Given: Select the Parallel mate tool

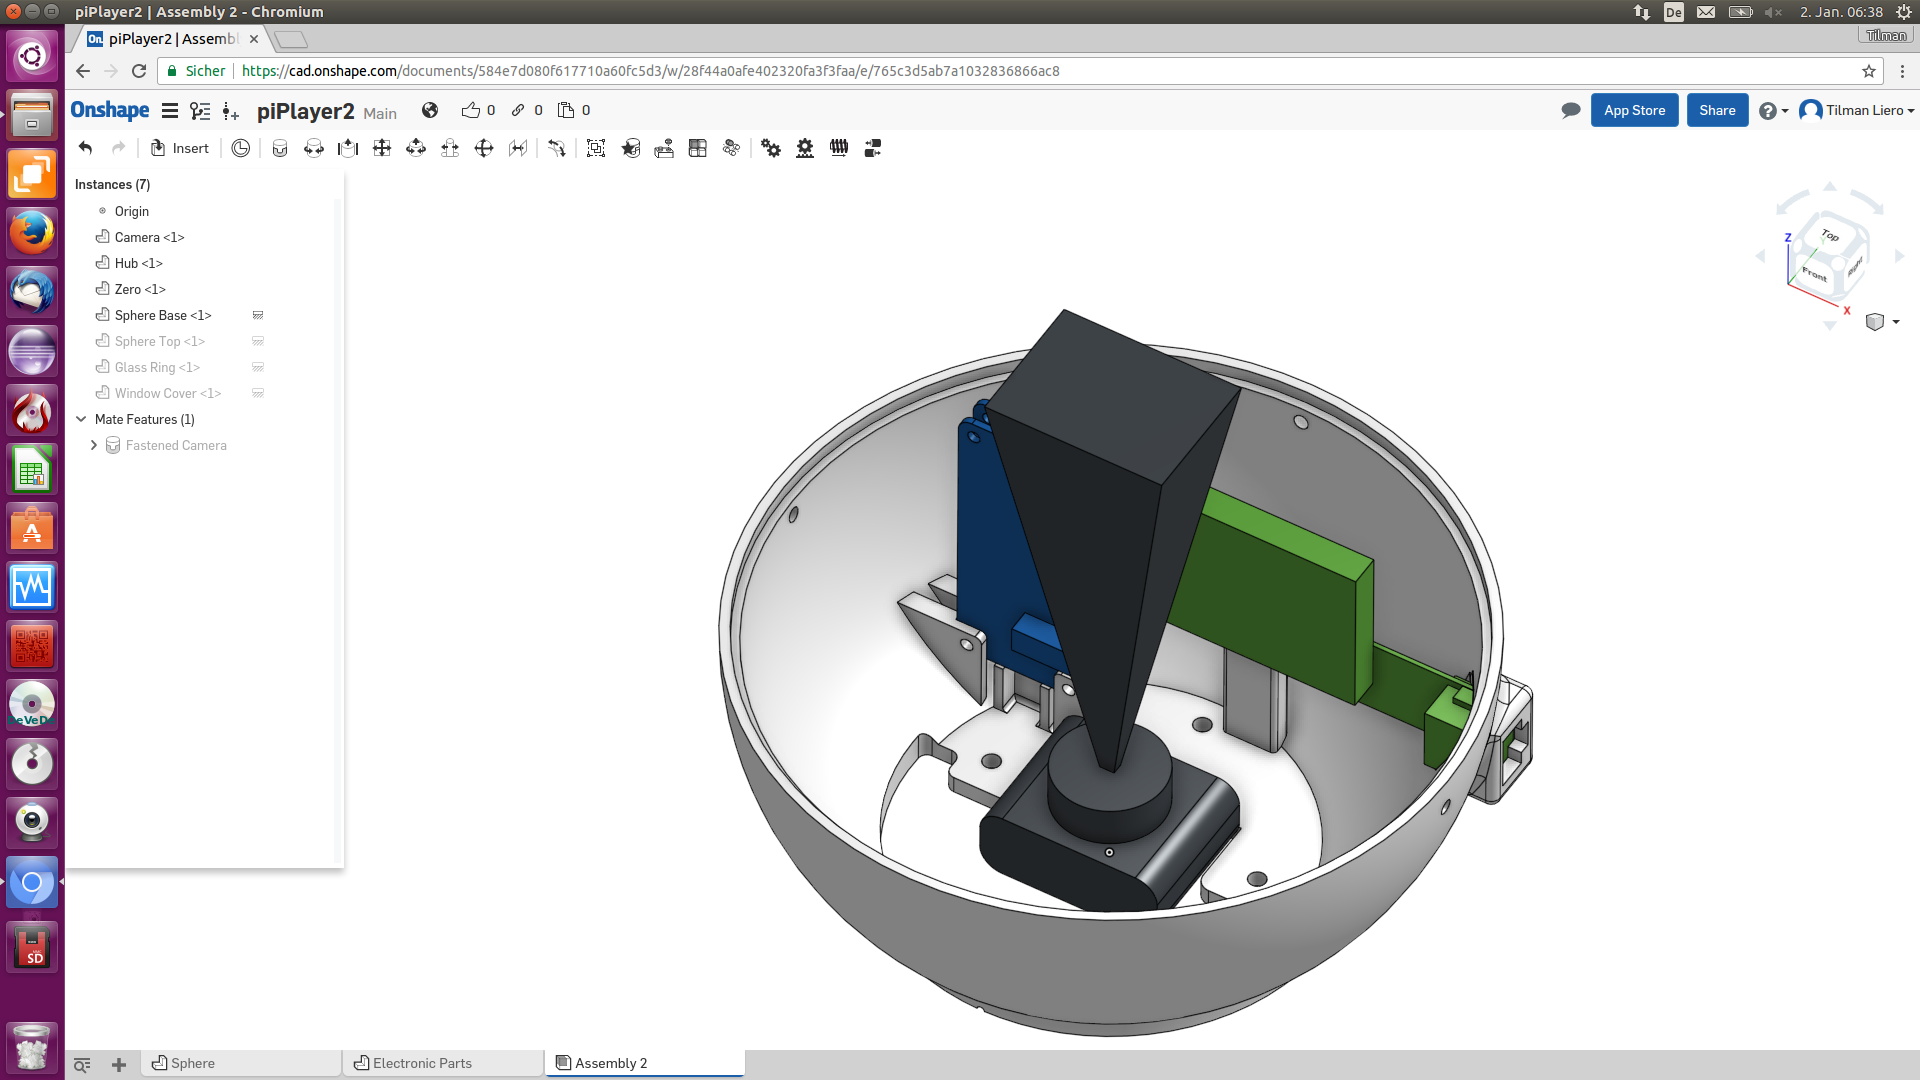Looking at the screenshot, I should pos(518,148).
